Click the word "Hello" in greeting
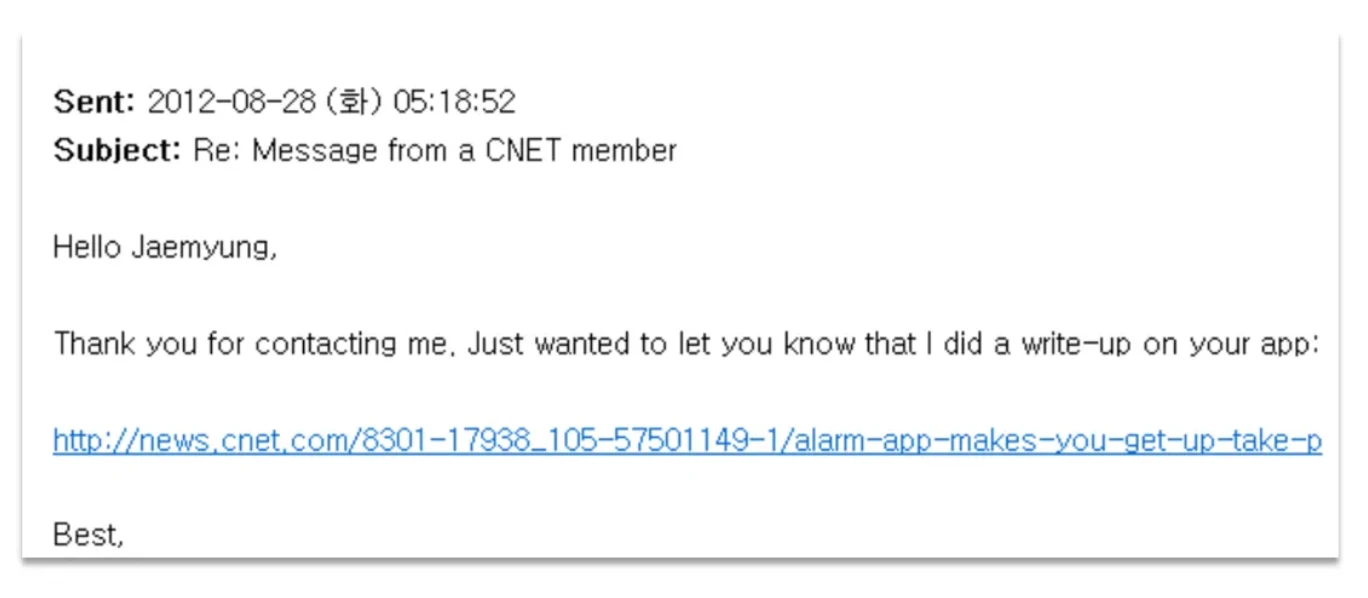Viewport: 1368px width, 598px height. click(88, 247)
